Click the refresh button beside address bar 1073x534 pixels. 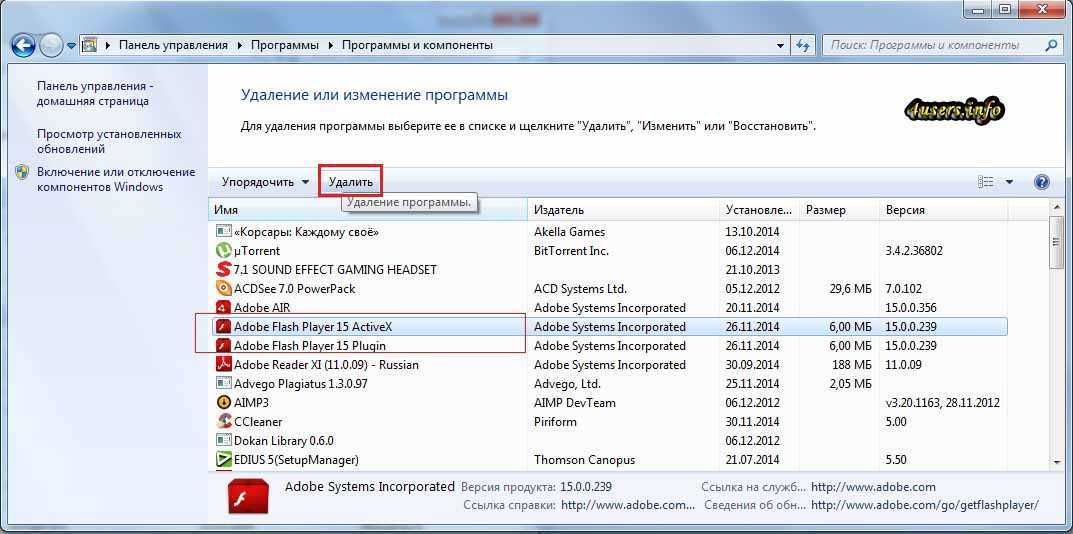pyautogui.click(x=803, y=46)
